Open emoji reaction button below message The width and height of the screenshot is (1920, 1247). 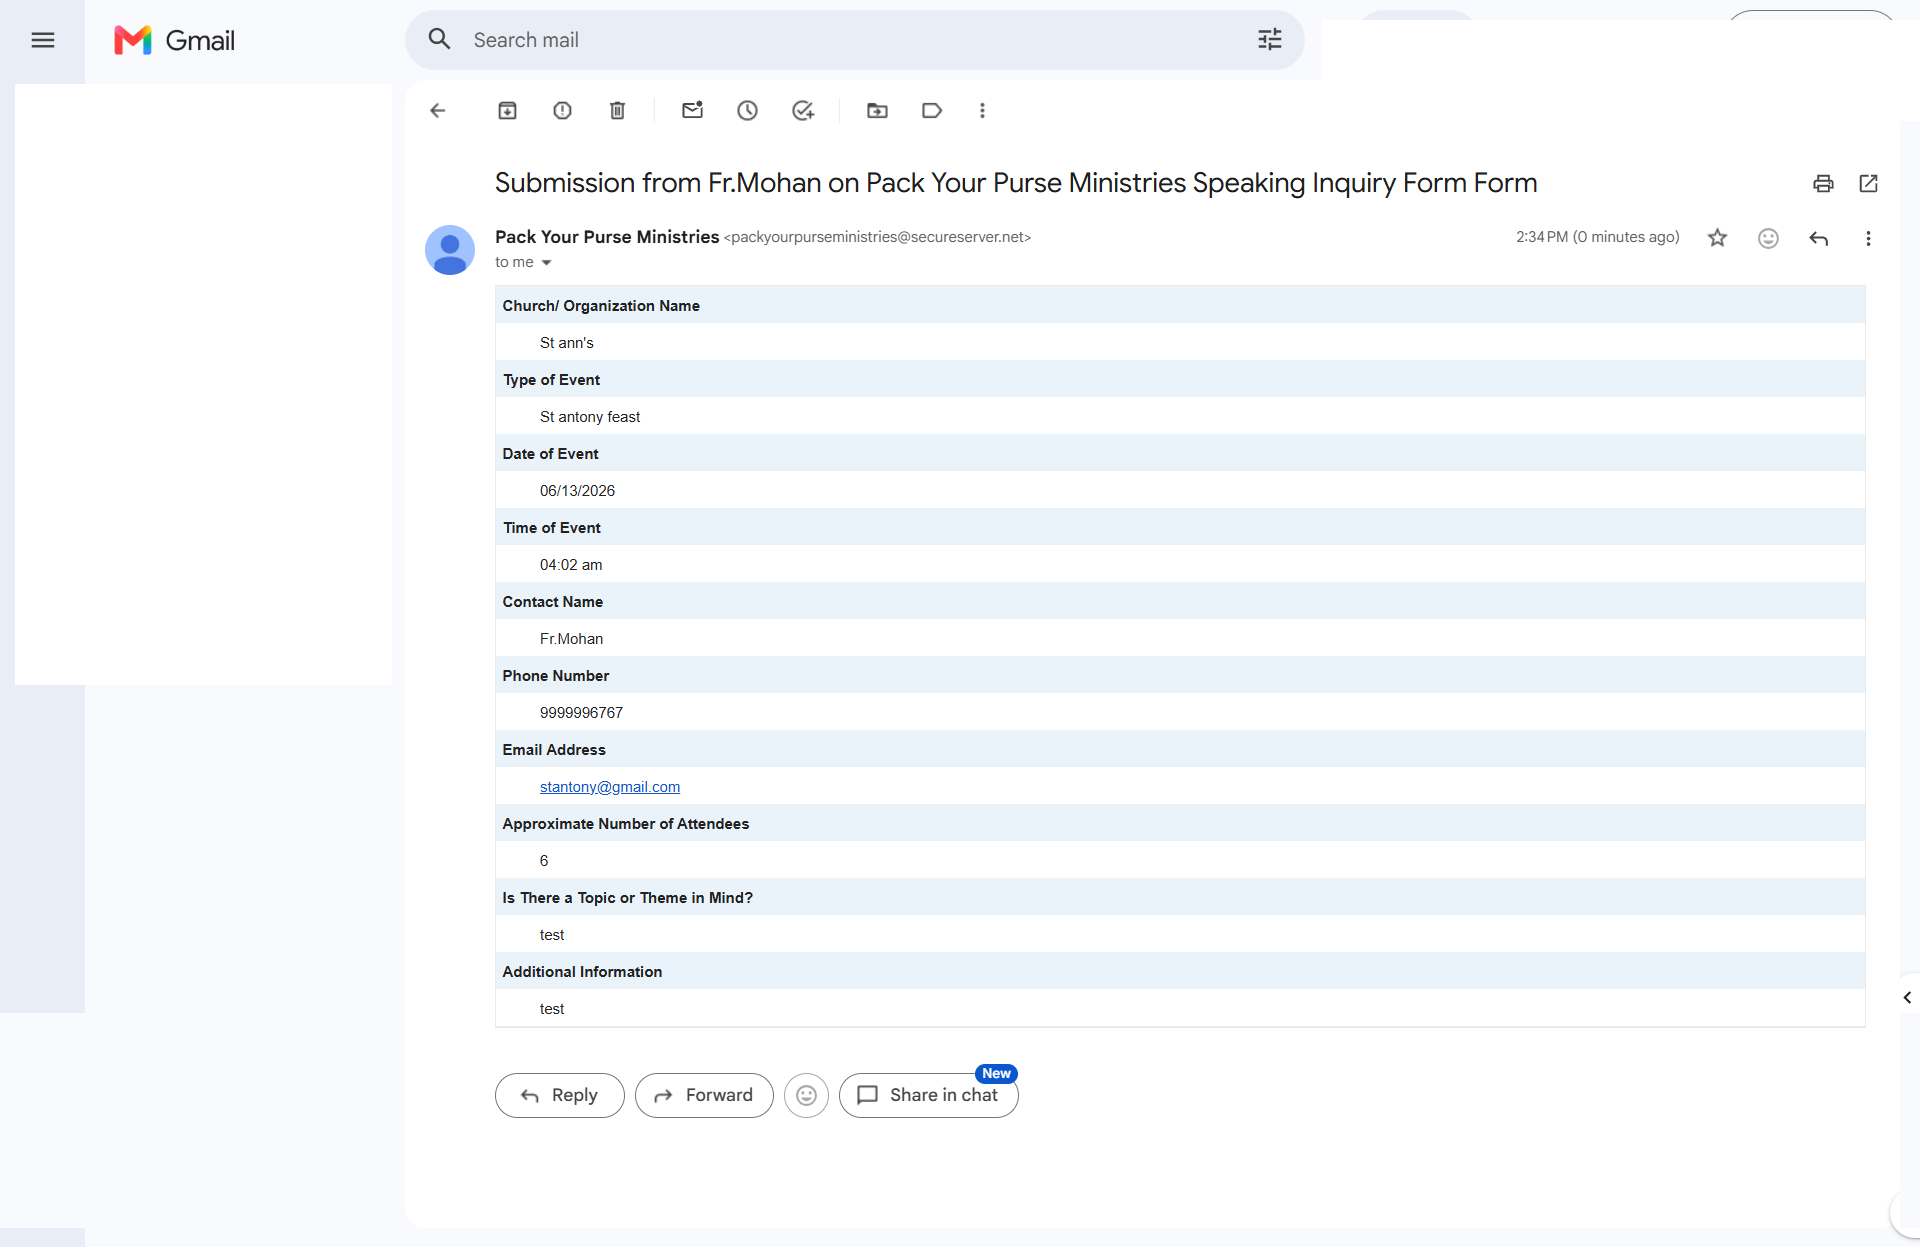tap(806, 1095)
